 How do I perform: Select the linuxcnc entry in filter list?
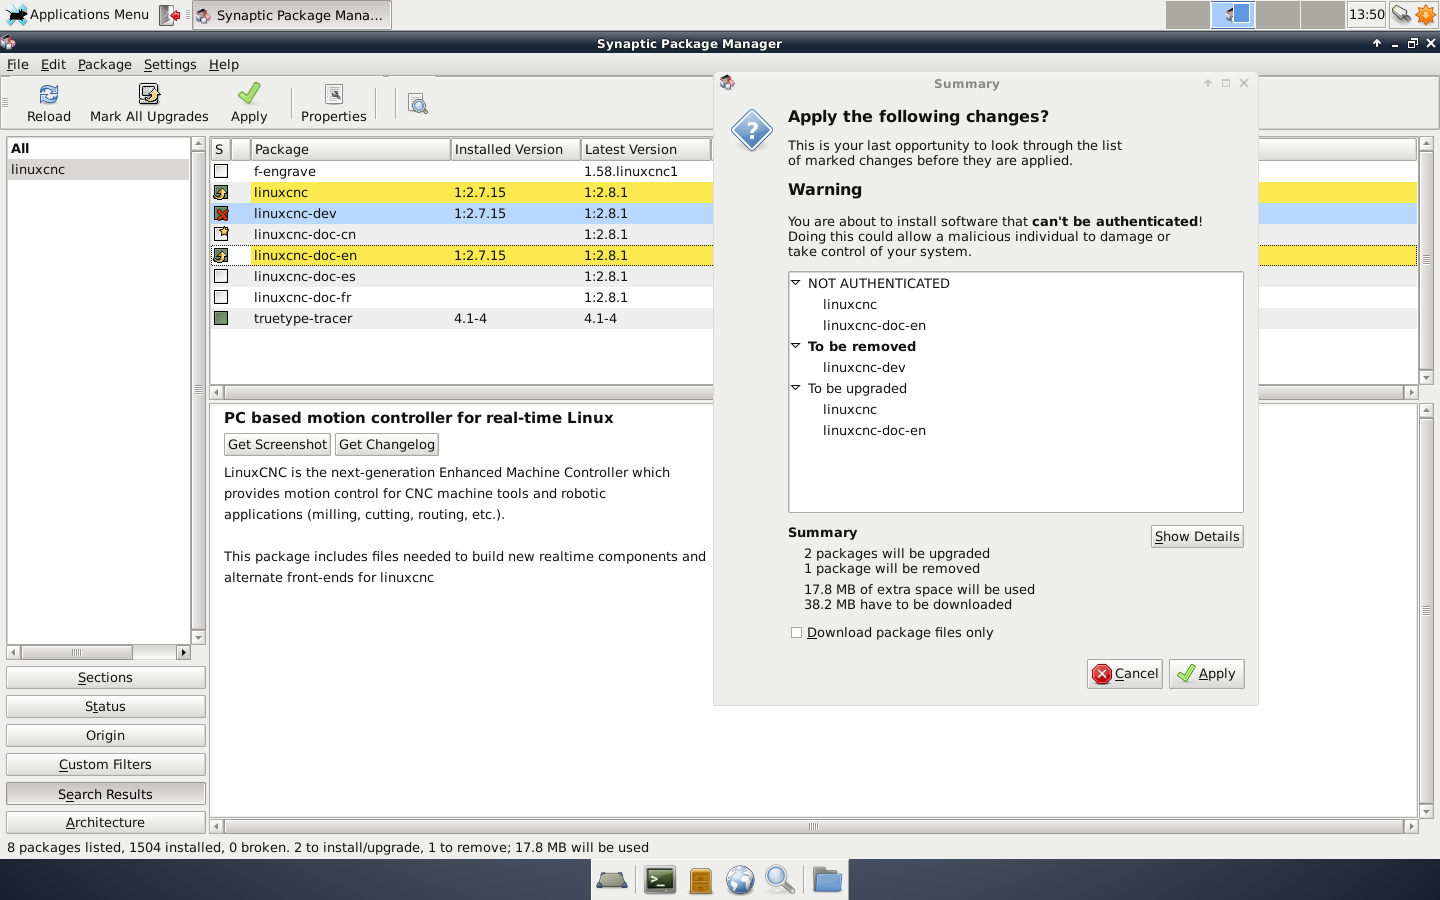pos(98,169)
